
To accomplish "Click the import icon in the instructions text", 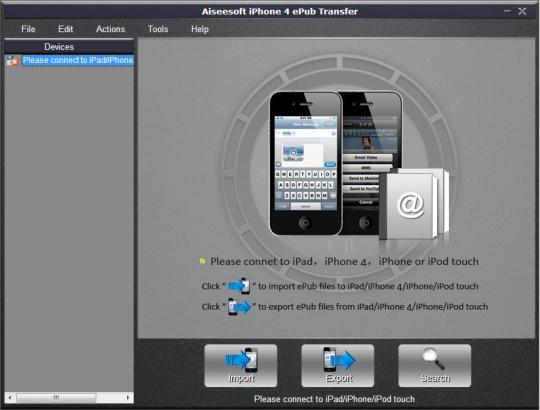I will pyautogui.click(x=239, y=286).
